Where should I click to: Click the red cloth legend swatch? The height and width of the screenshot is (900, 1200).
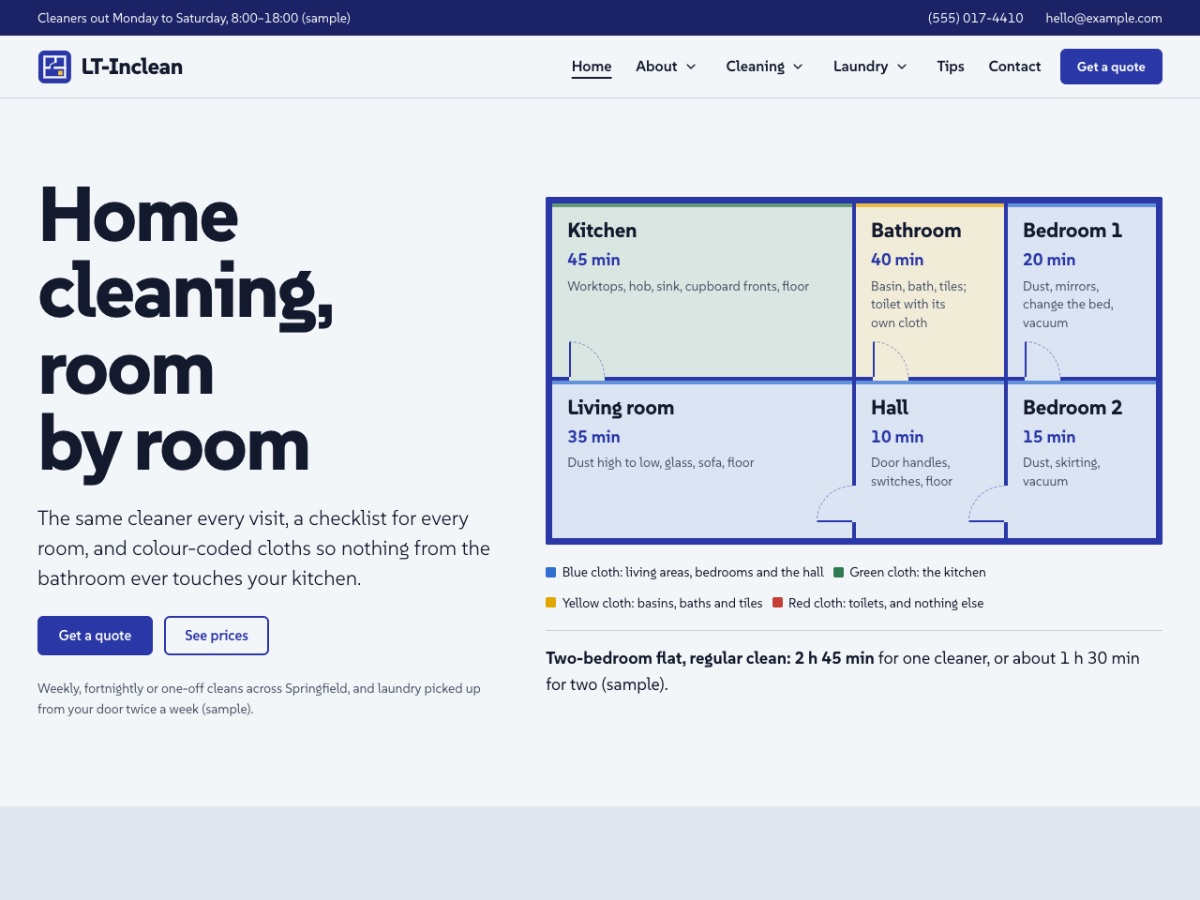(x=777, y=603)
